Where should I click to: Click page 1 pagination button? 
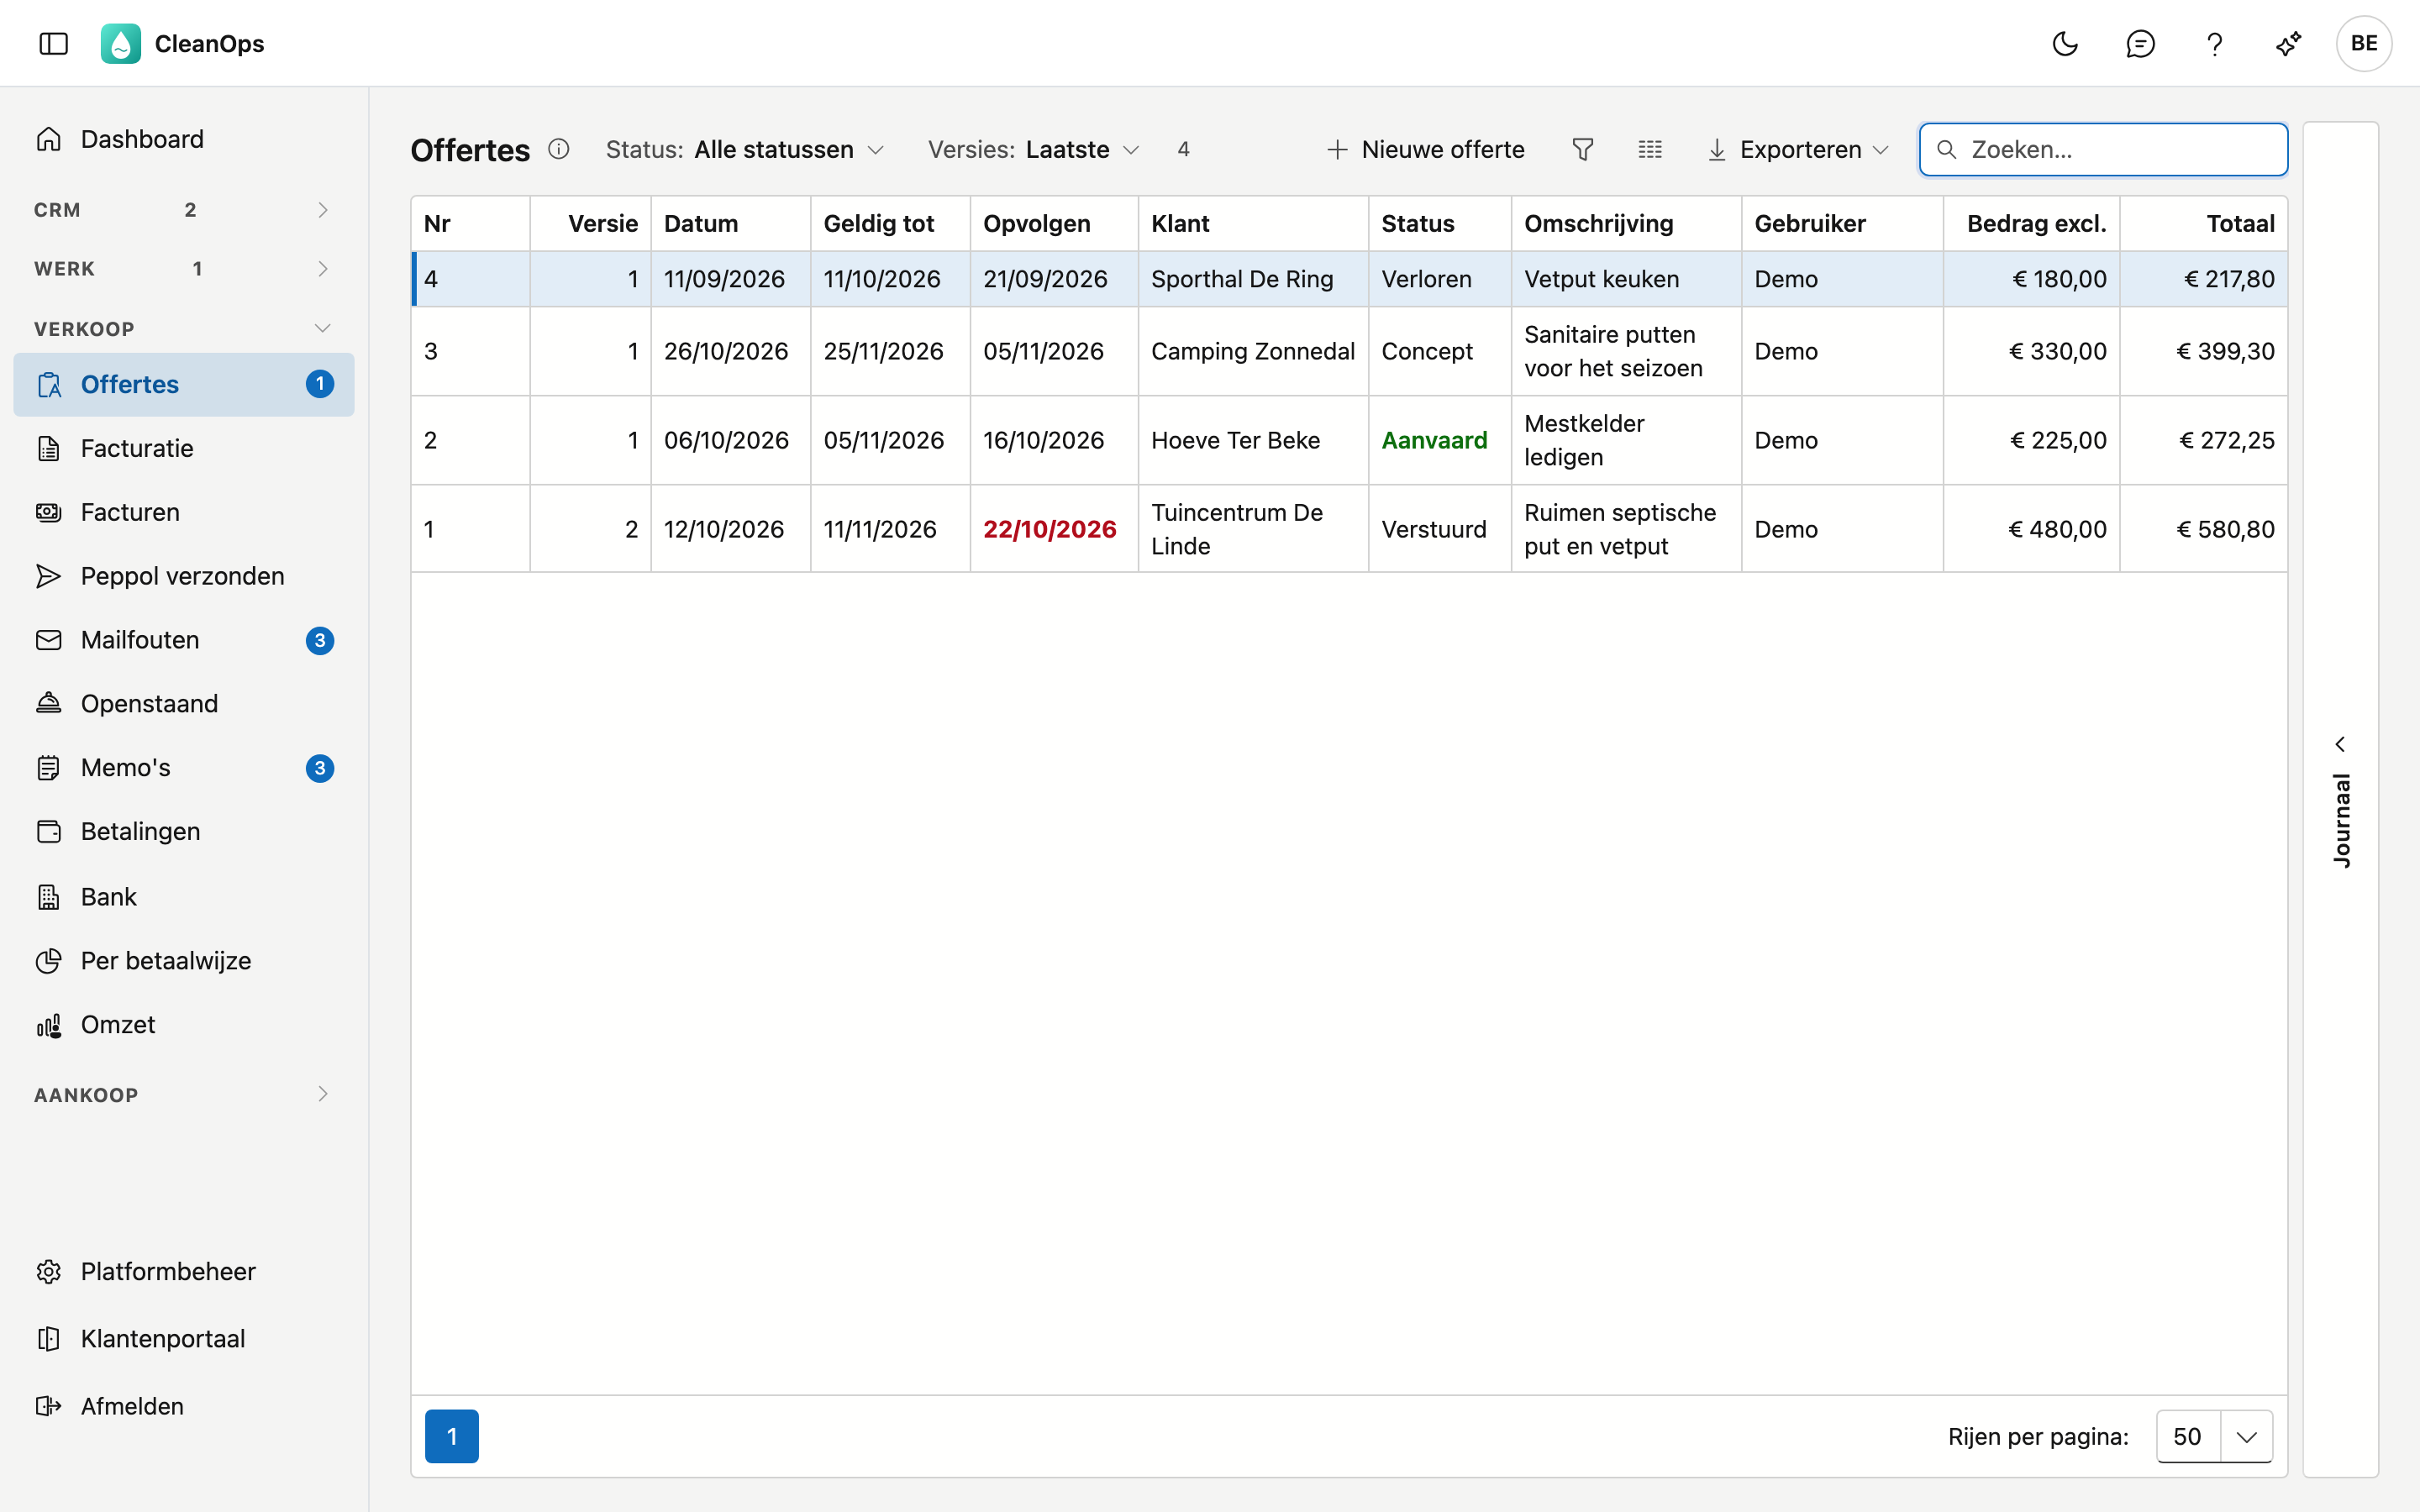click(452, 1436)
